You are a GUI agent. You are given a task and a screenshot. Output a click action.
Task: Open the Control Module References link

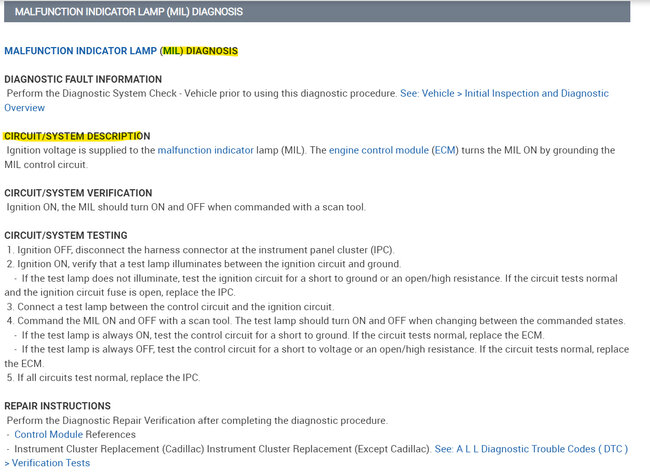pyautogui.click(x=49, y=434)
